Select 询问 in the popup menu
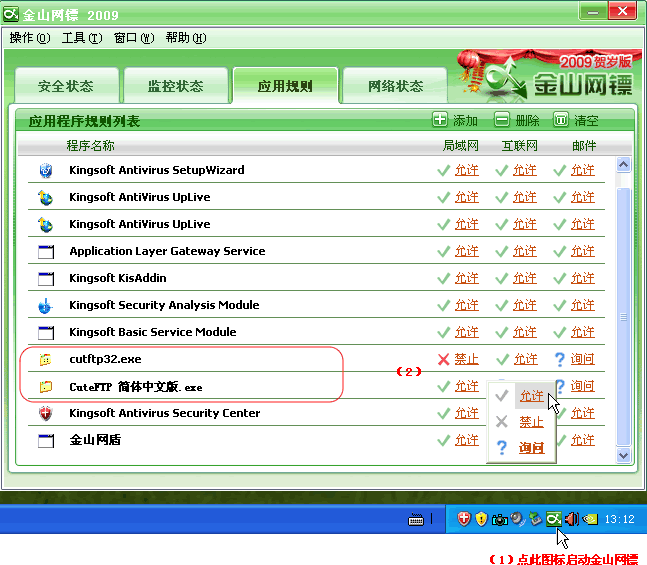Viewport: 647px width, 565px height. (531, 448)
